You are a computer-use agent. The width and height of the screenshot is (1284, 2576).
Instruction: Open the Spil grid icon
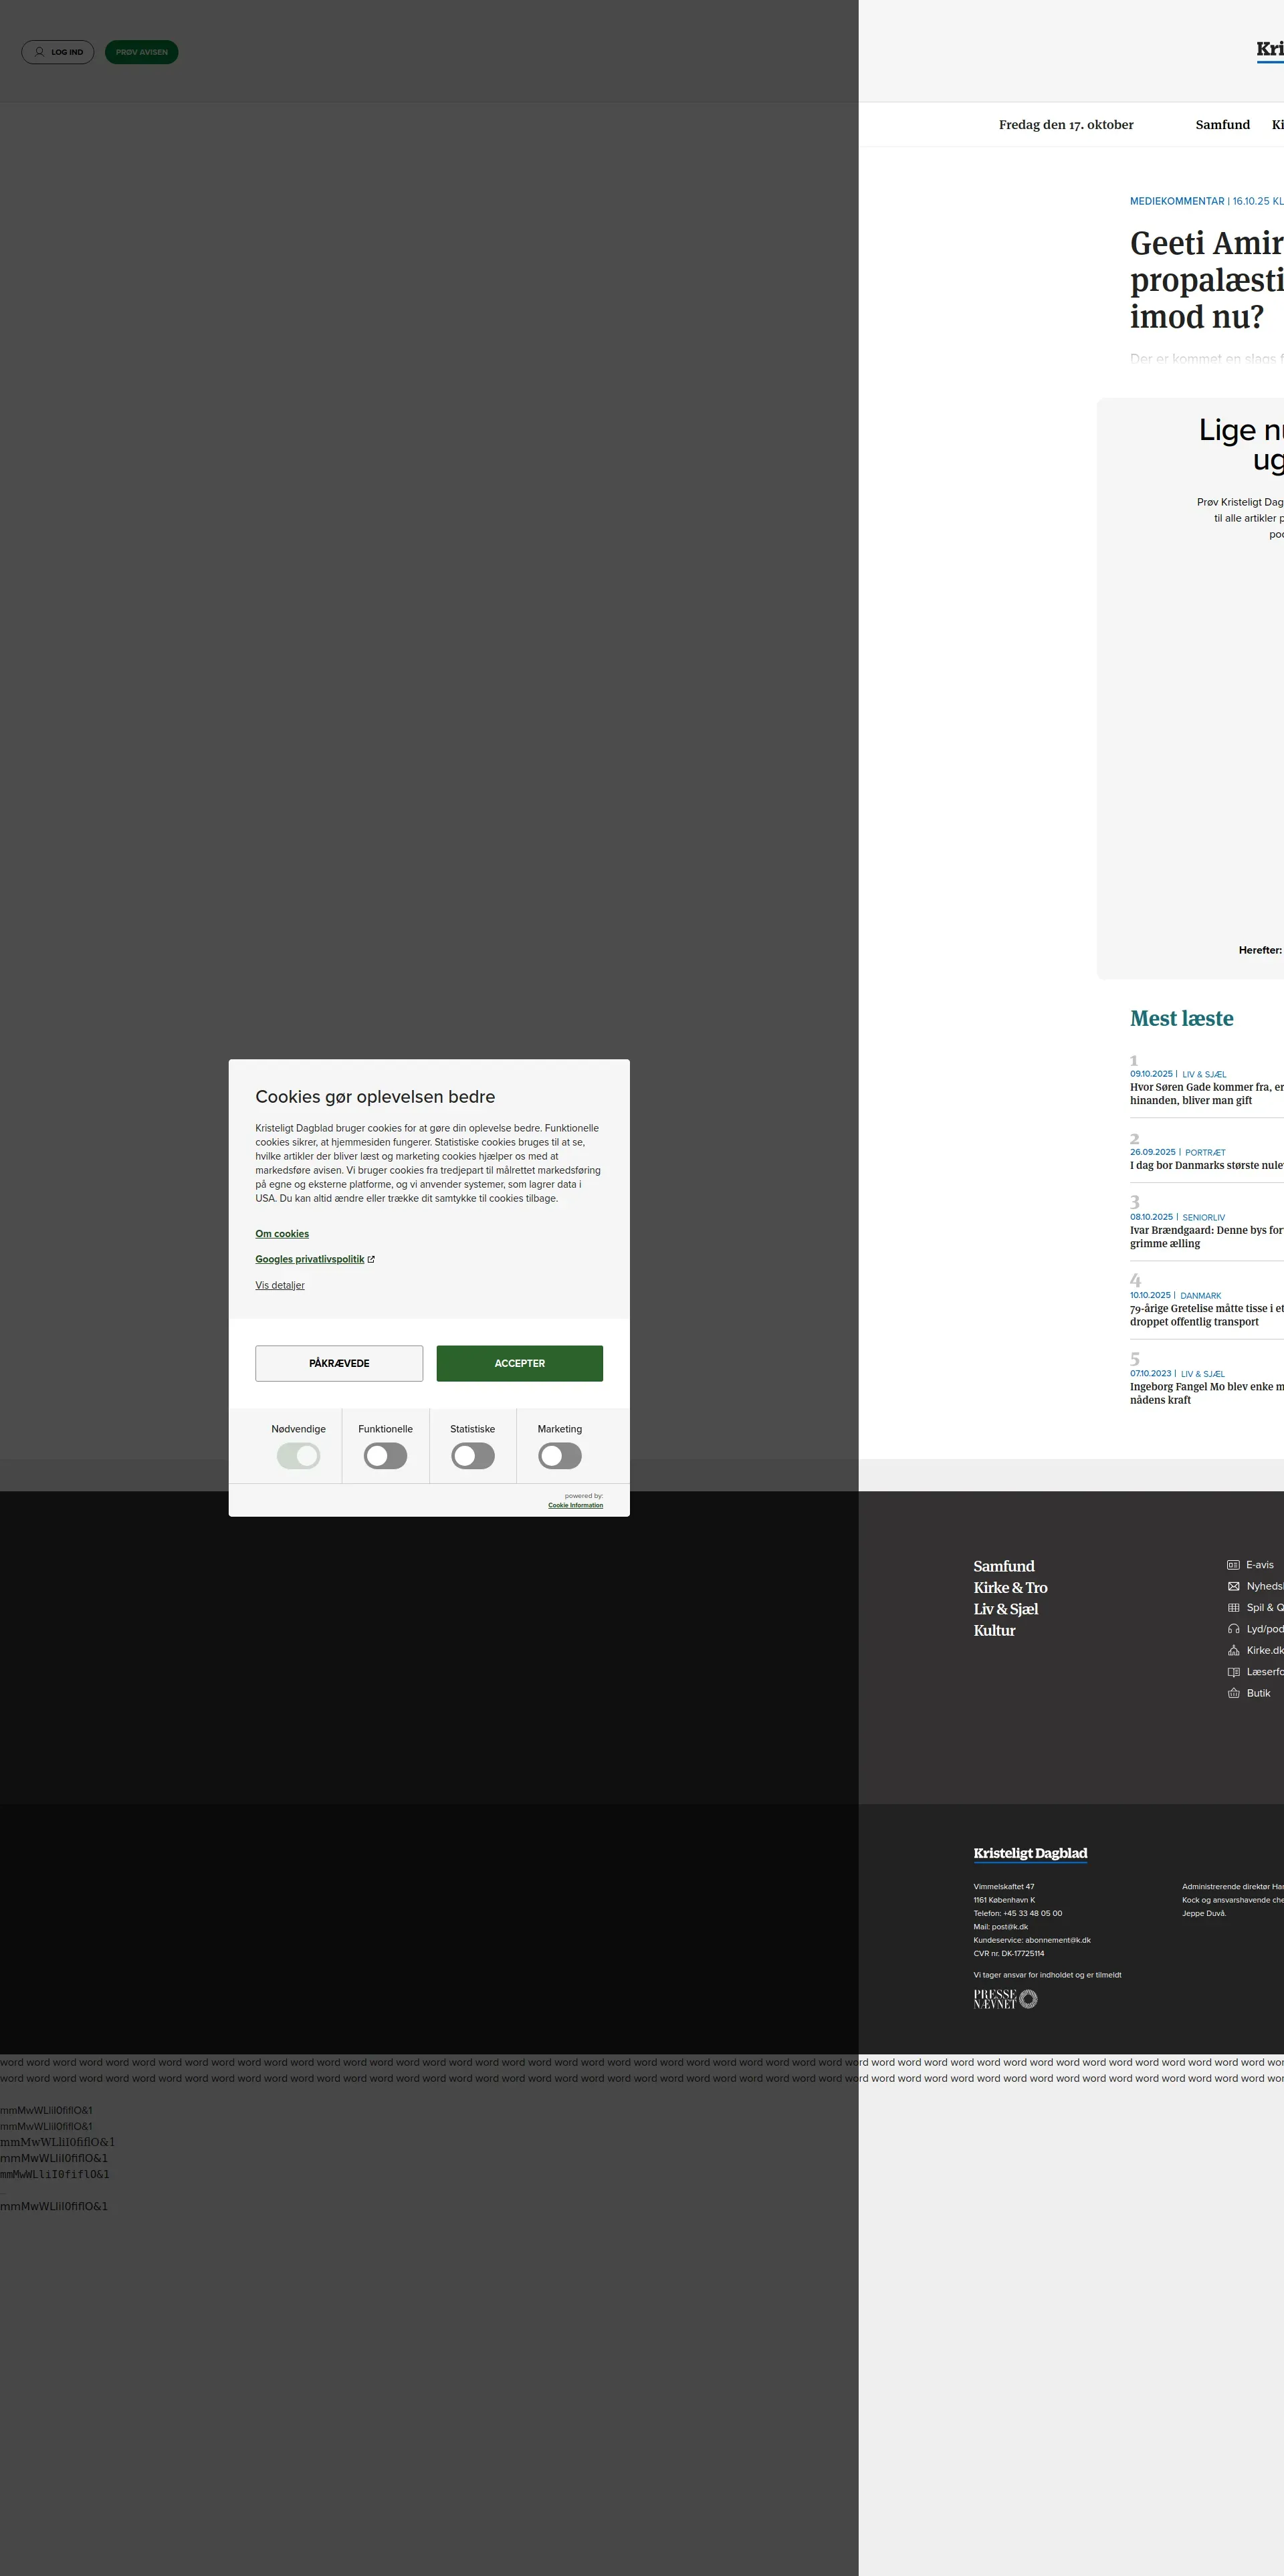[1233, 1608]
